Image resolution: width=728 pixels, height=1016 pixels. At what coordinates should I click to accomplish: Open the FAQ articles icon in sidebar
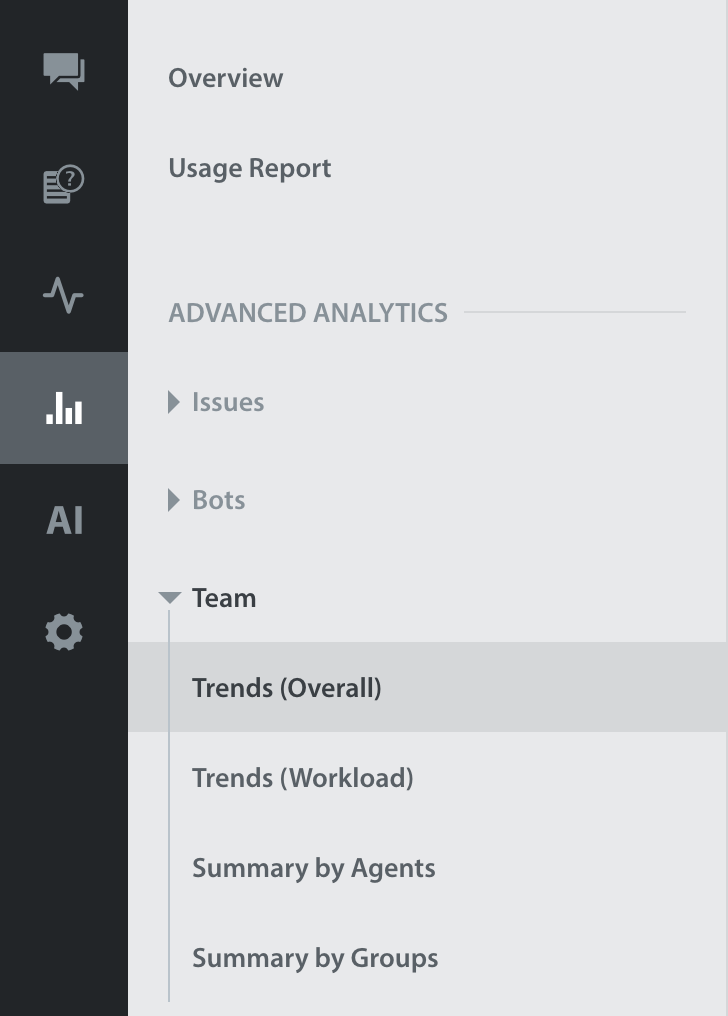[x=64, y=185]
